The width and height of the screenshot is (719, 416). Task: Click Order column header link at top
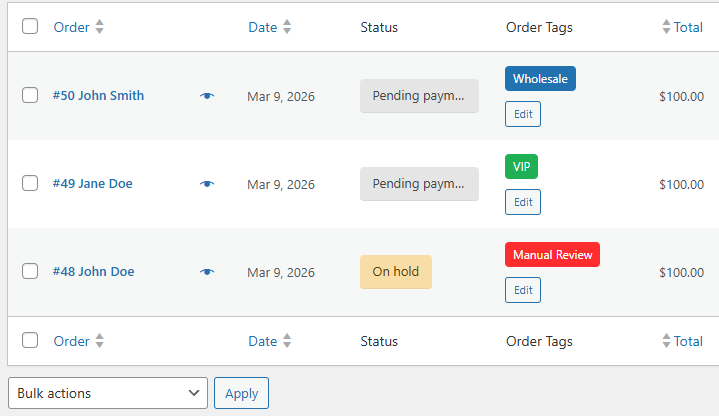(72, 27)
